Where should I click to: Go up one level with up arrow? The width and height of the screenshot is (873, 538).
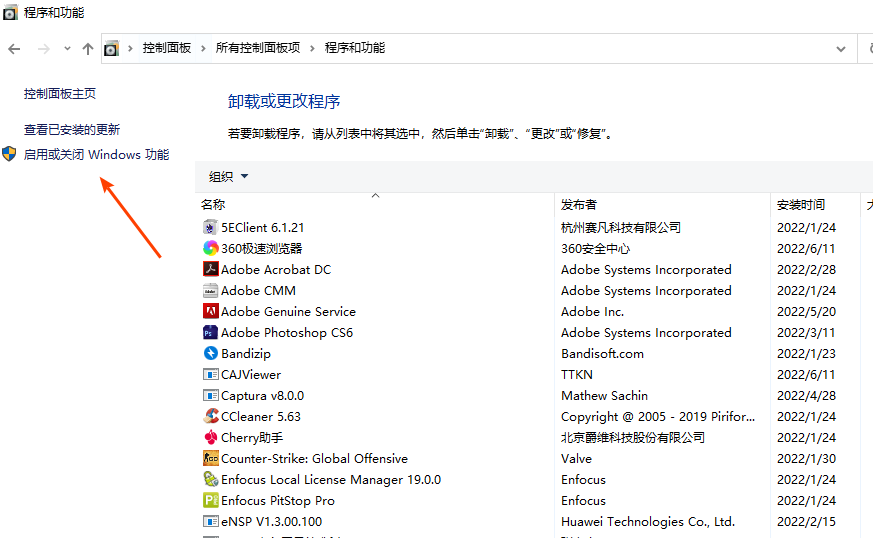(x=87, y=49)
